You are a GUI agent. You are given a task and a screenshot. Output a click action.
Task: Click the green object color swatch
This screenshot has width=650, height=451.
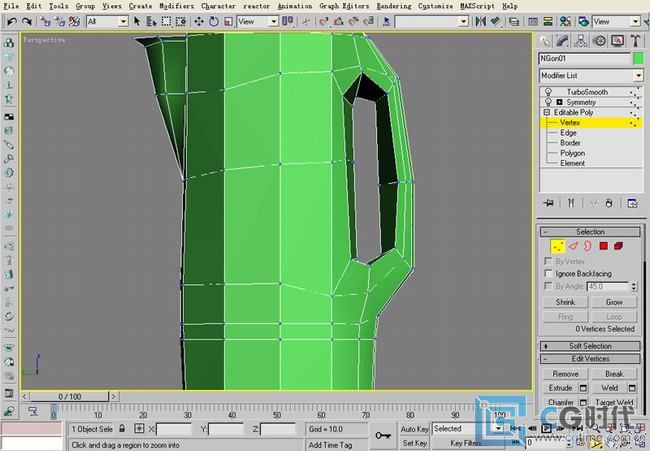[x=638, y=58]
